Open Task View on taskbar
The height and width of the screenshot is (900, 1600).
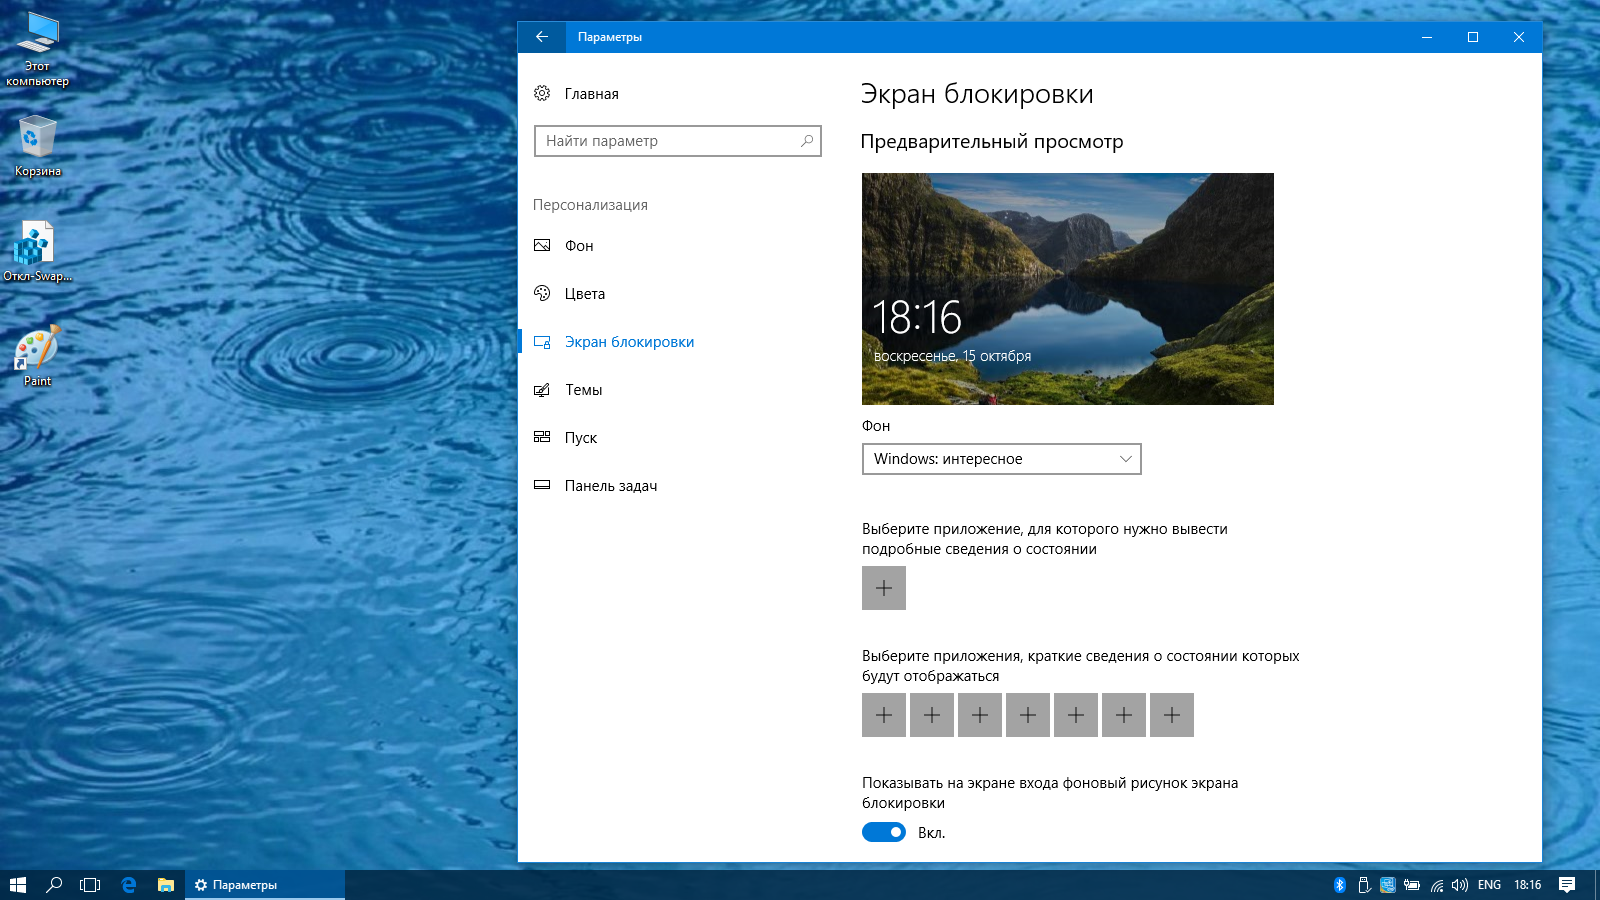(90, 885)
